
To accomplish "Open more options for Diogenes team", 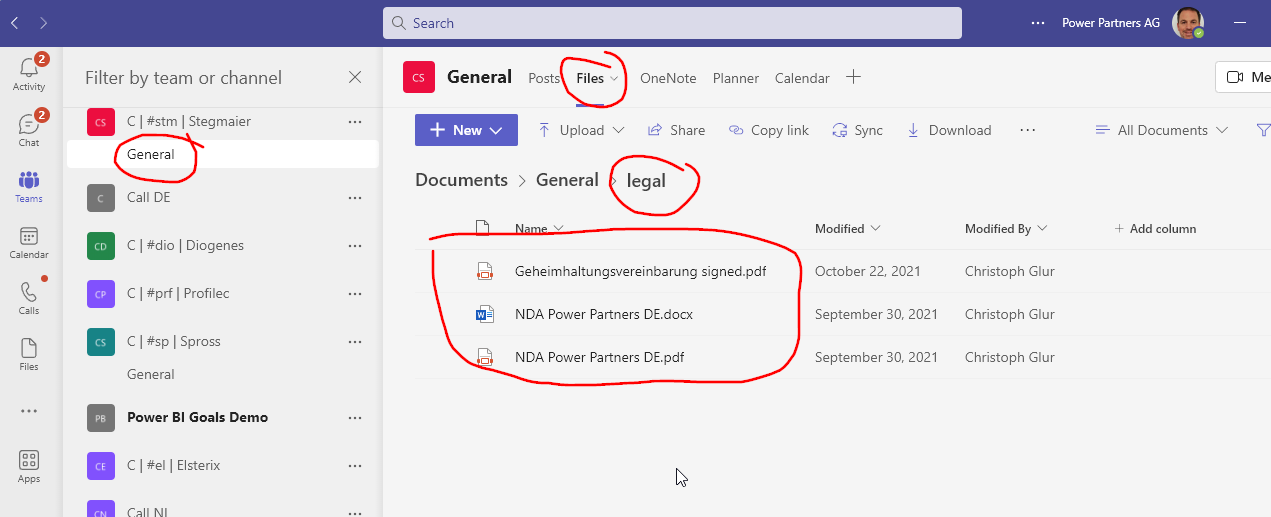I will [354, 245].
